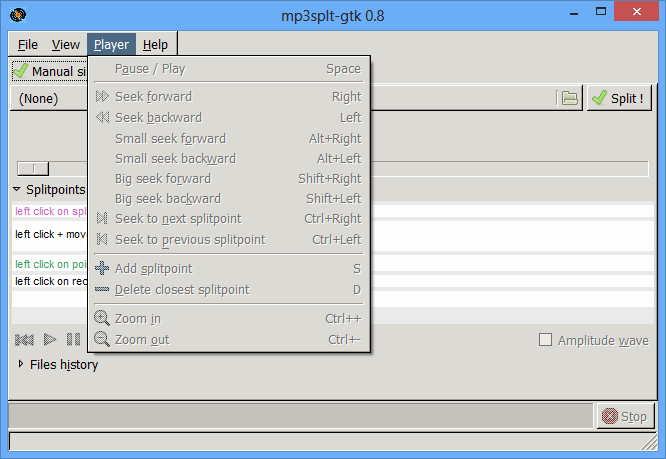
Task: Click the bottom progress bar area
Action: (301, 416)
